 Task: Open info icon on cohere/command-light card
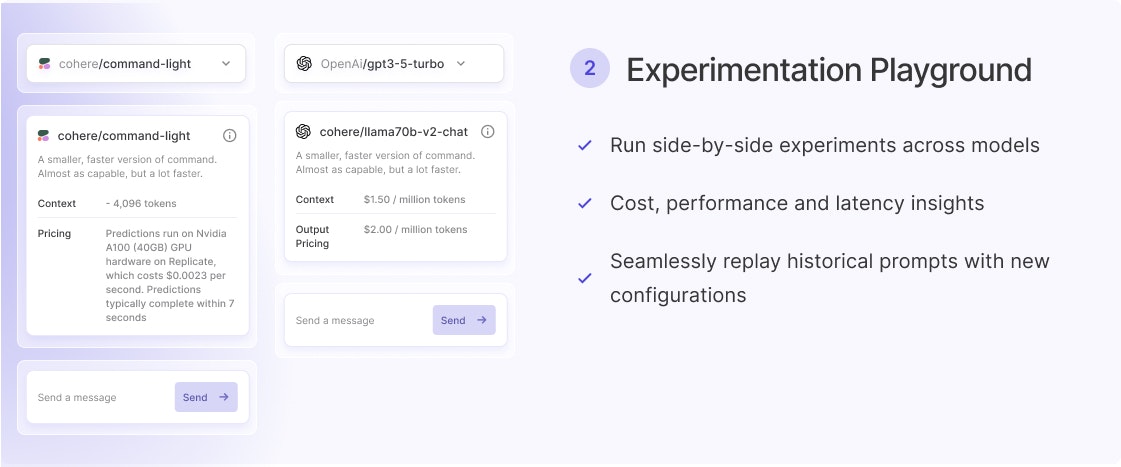pos(229,135)
